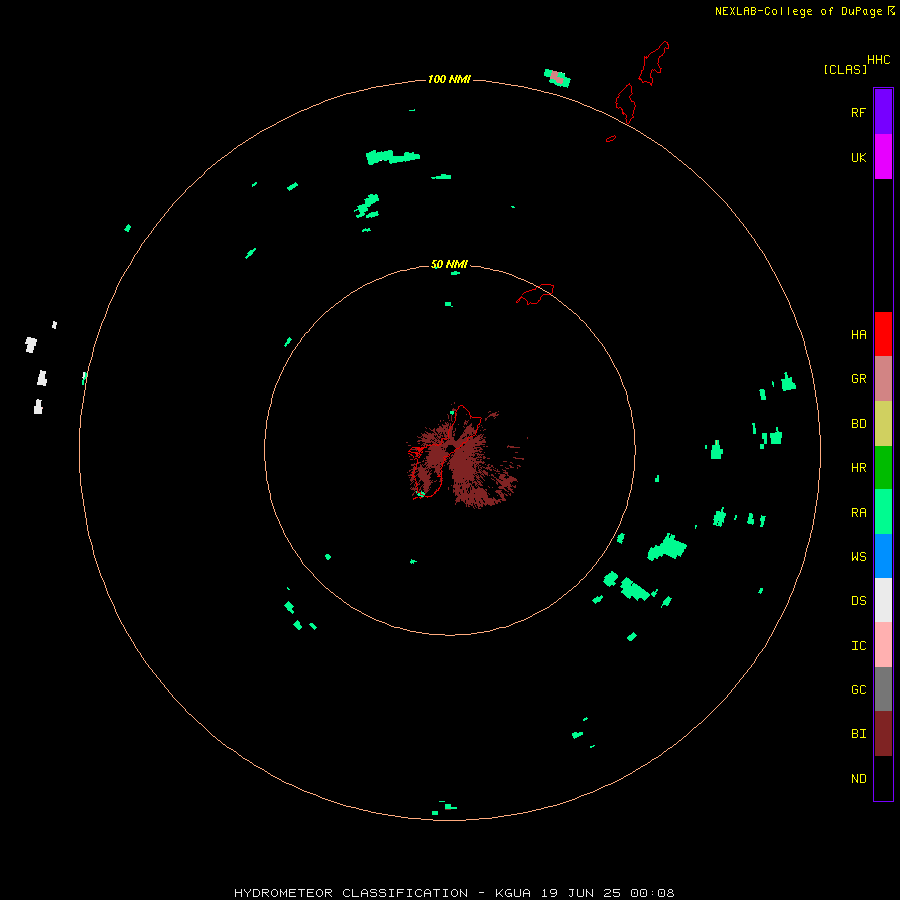900x900 pixels.
Task: Click the magenta UK color swatch
Action: [883, 157]
